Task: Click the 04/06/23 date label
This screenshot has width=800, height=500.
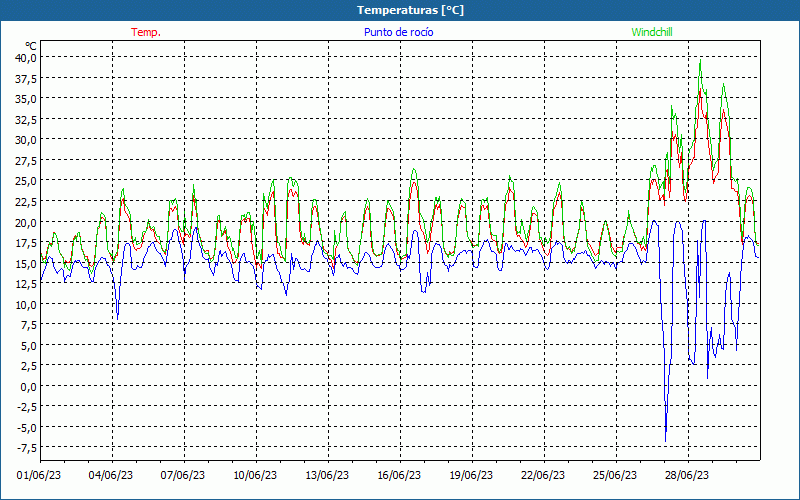Action: point(111,476)
